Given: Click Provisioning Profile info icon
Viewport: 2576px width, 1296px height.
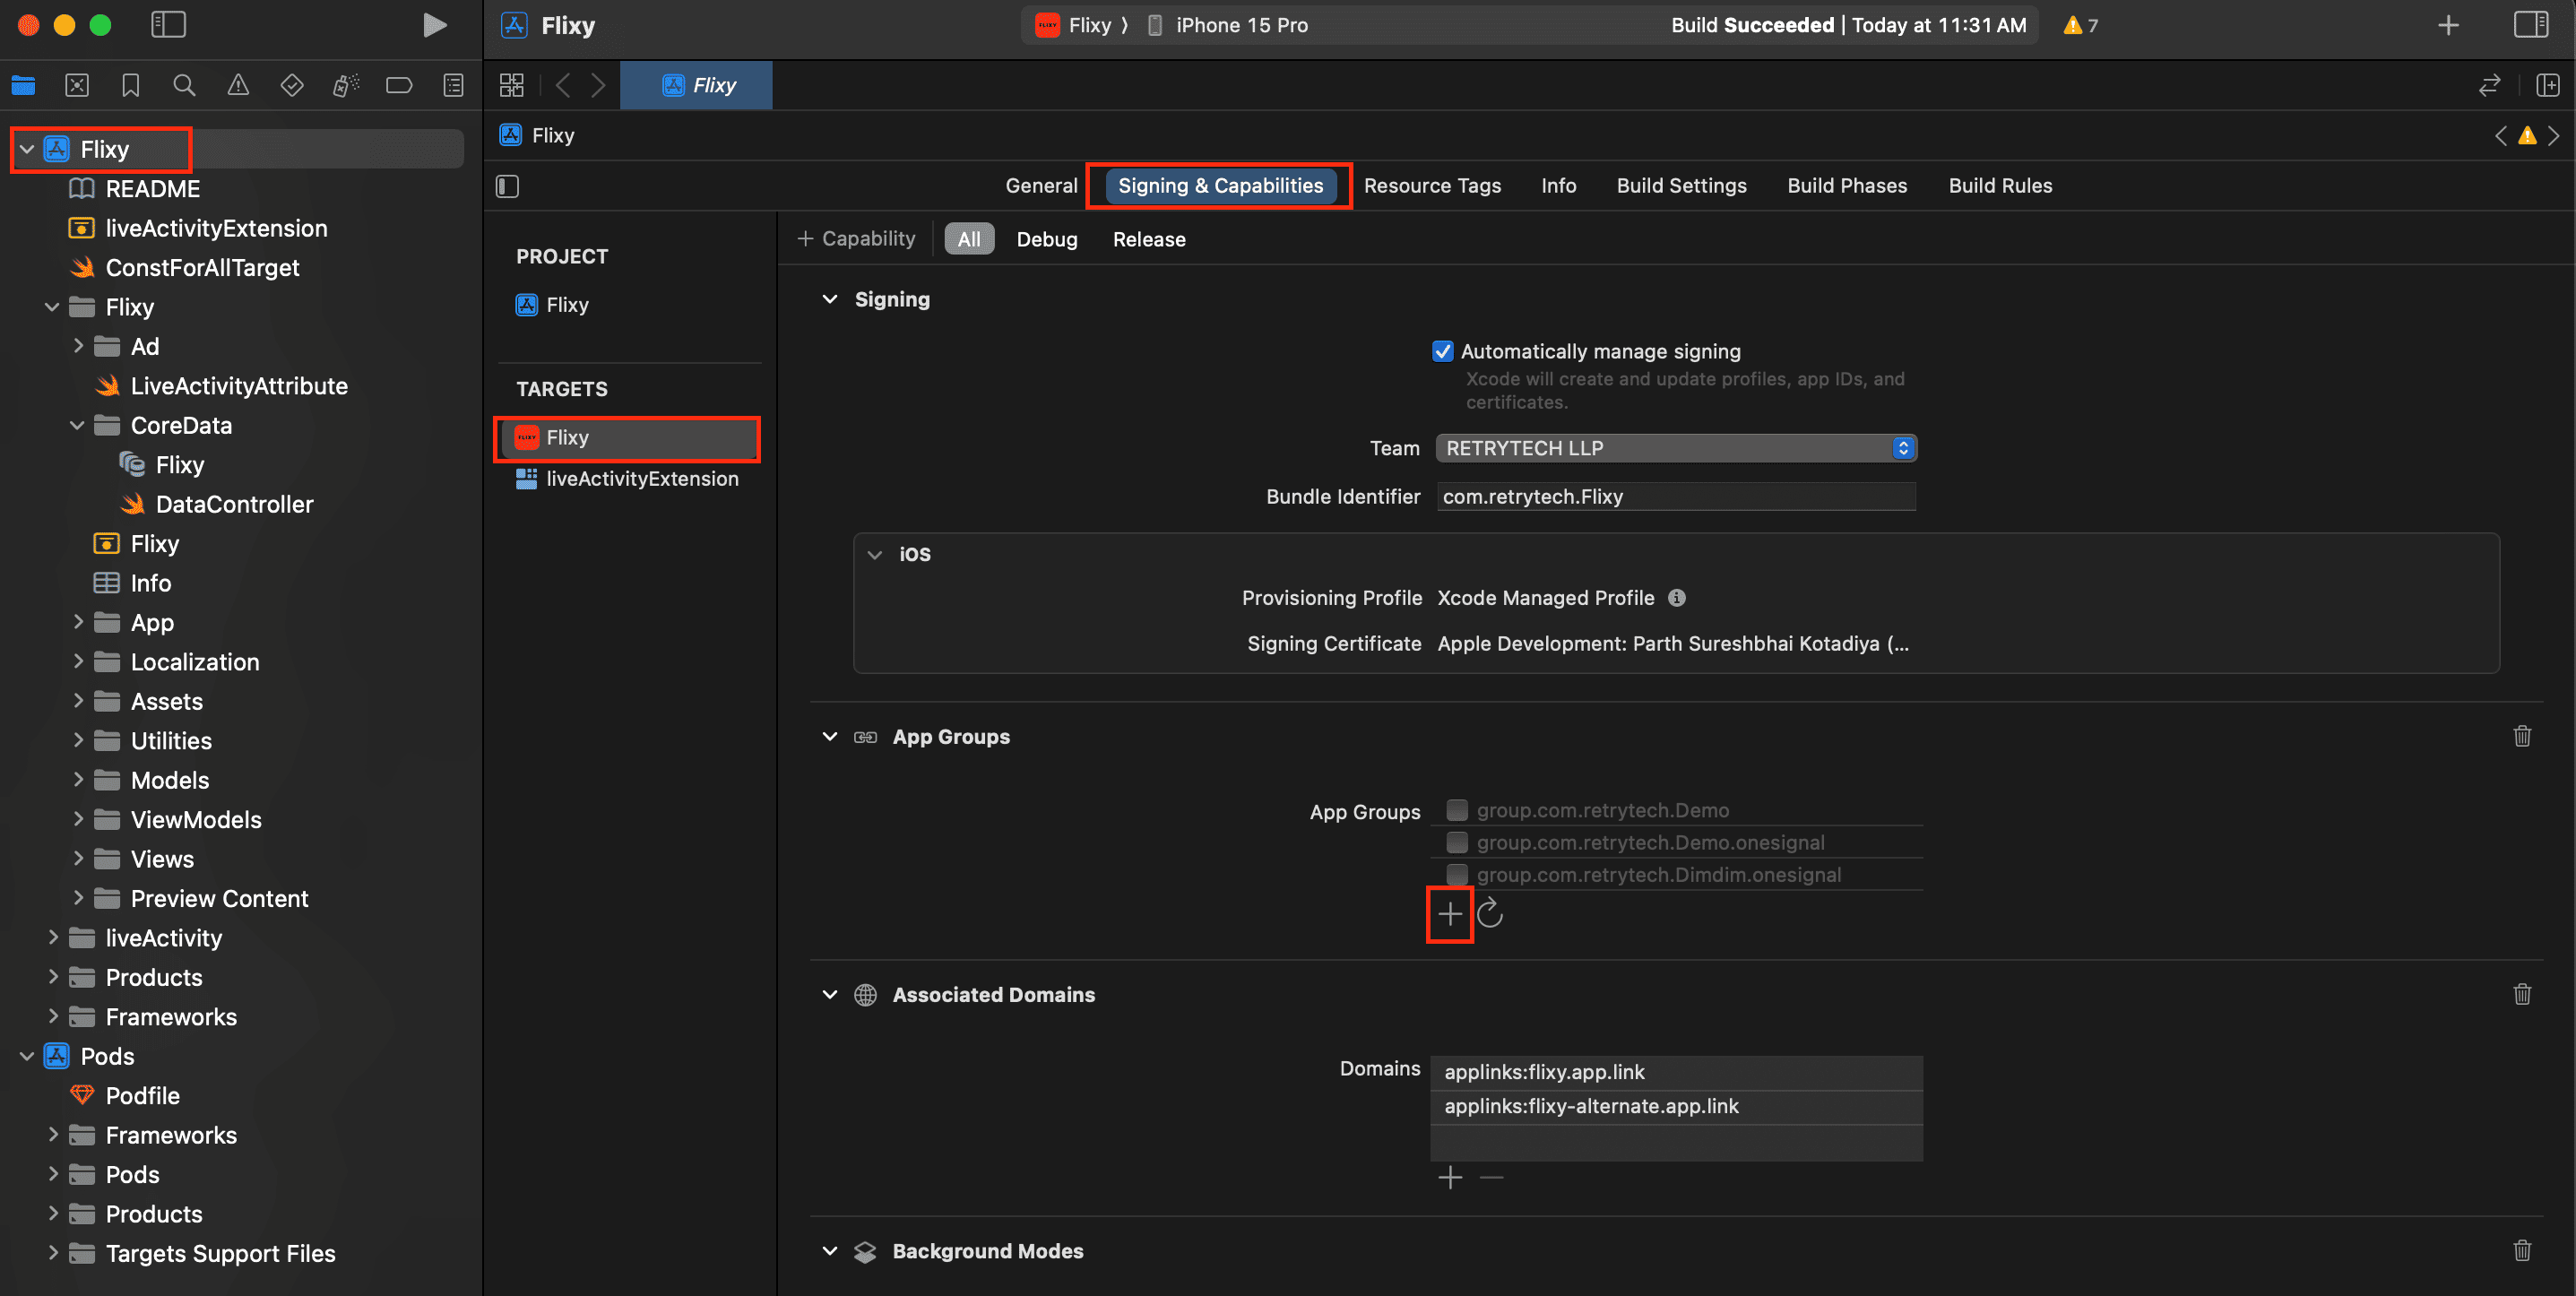Looking at the screenshot, I should [1677, 598].
